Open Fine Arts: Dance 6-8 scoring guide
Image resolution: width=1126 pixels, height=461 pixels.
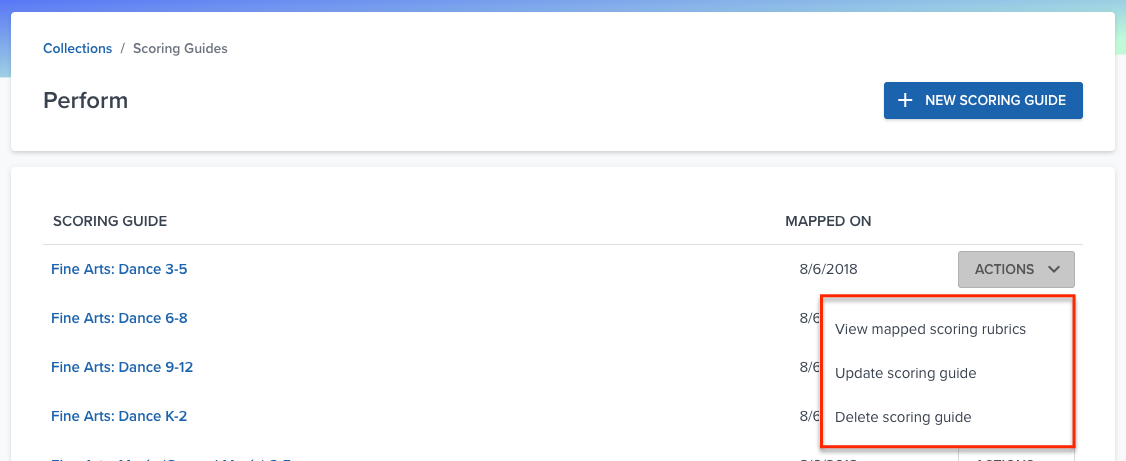[x=119, y=318]
